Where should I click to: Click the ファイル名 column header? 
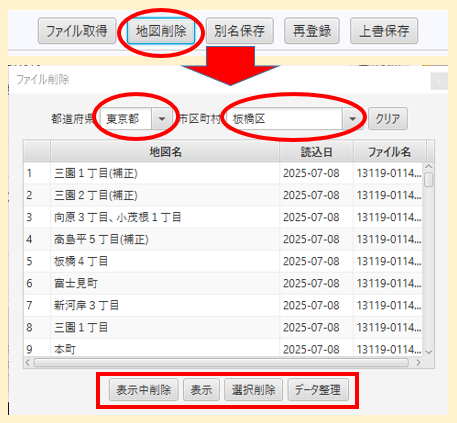pyautogui.click(x=389, y=152)
